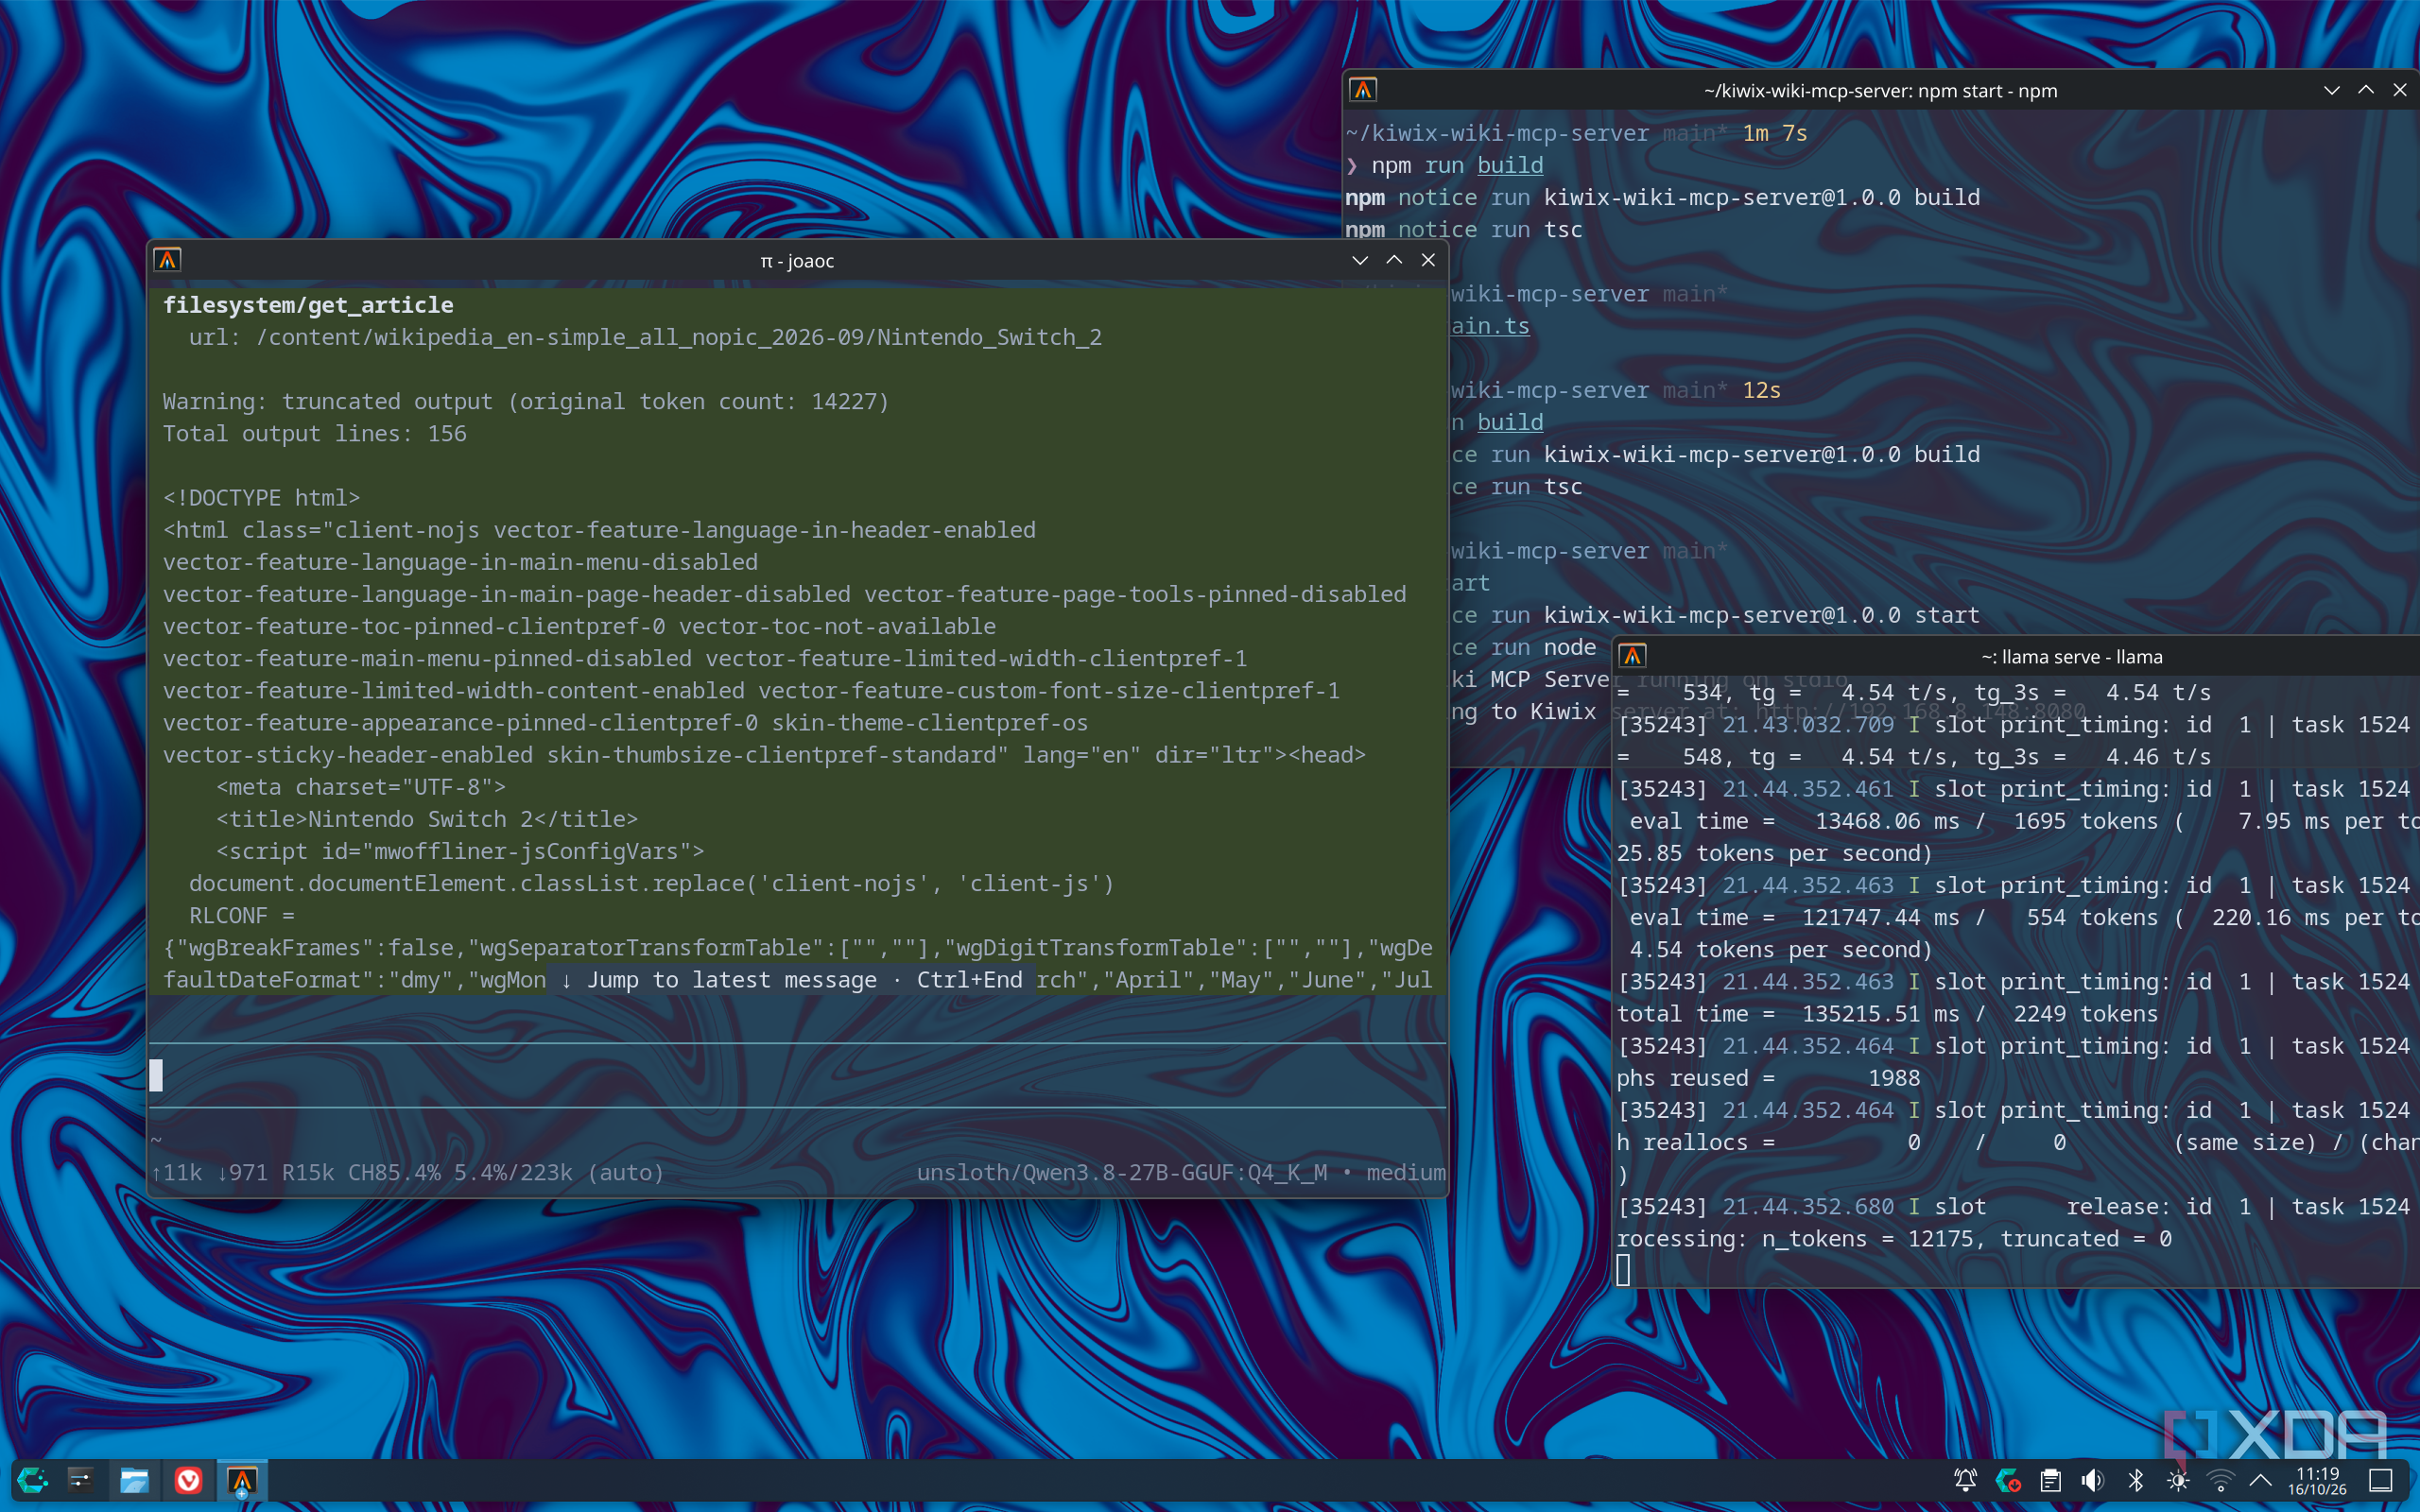Open the clock showing 11:19
This screenshot has height=1512, width=2420.
[x=2317, y=1481]
